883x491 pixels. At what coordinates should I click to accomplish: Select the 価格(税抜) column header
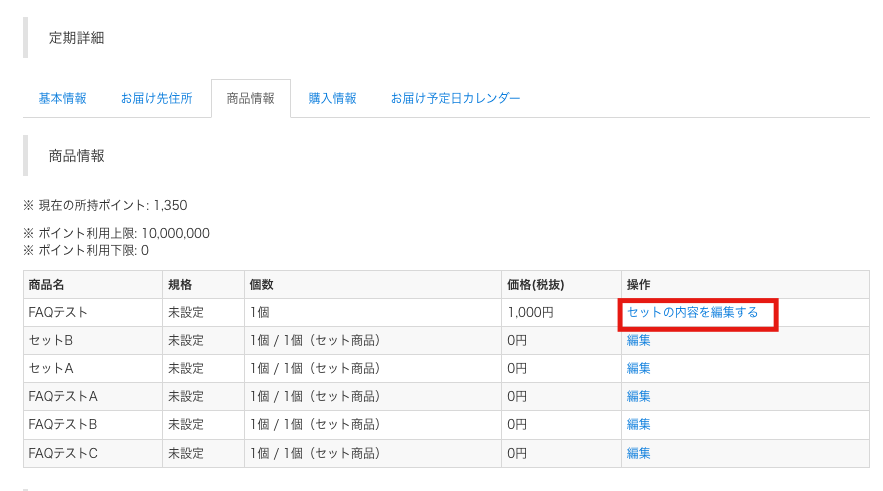point(561,284)
